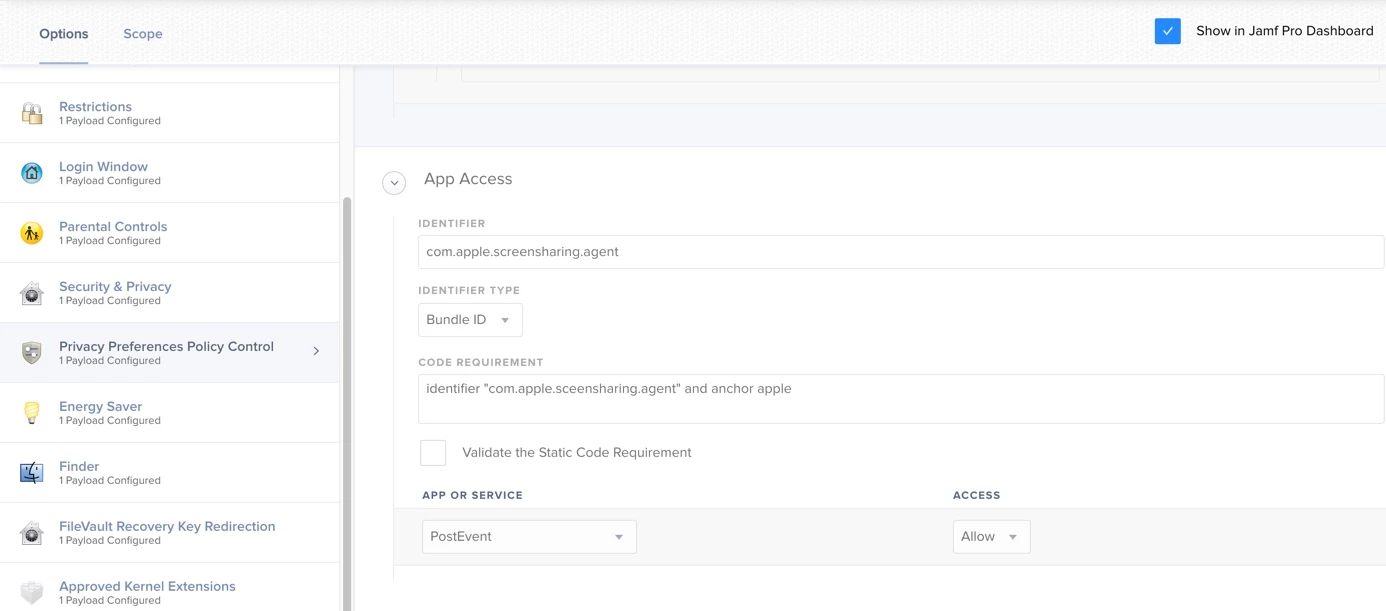
Task: Open the Security & Privacy payload
Action: (170, 293)
